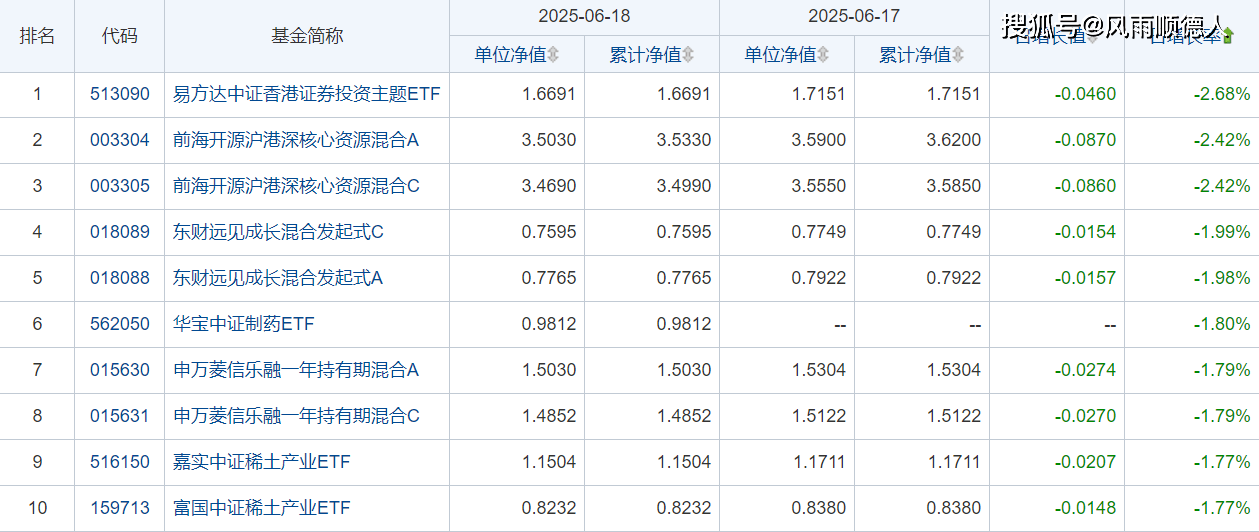Viewport: 1259px width, 532px height.
Task: Open fund code 003304
Action: tap(120, 141)
